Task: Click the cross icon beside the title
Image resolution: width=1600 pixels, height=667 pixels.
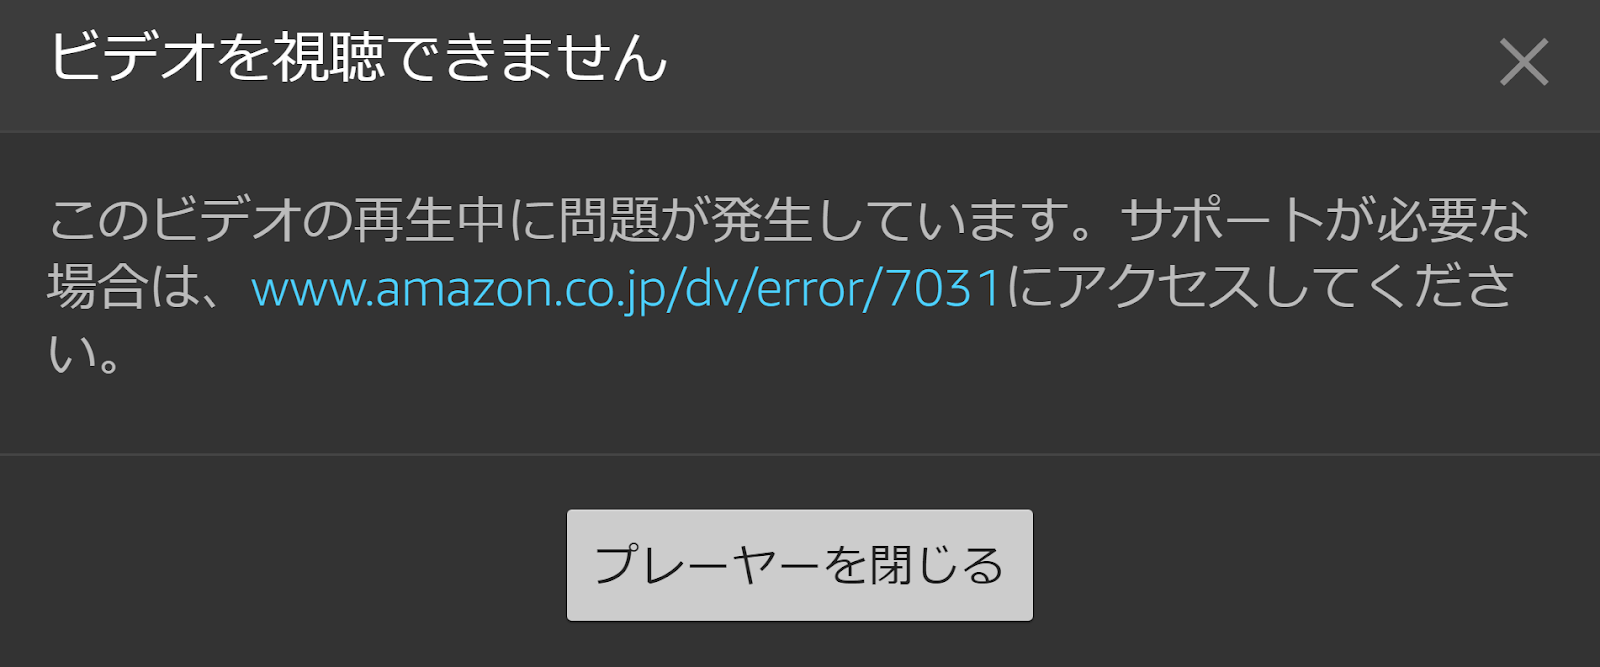Action: click(x=1524, y=62)
